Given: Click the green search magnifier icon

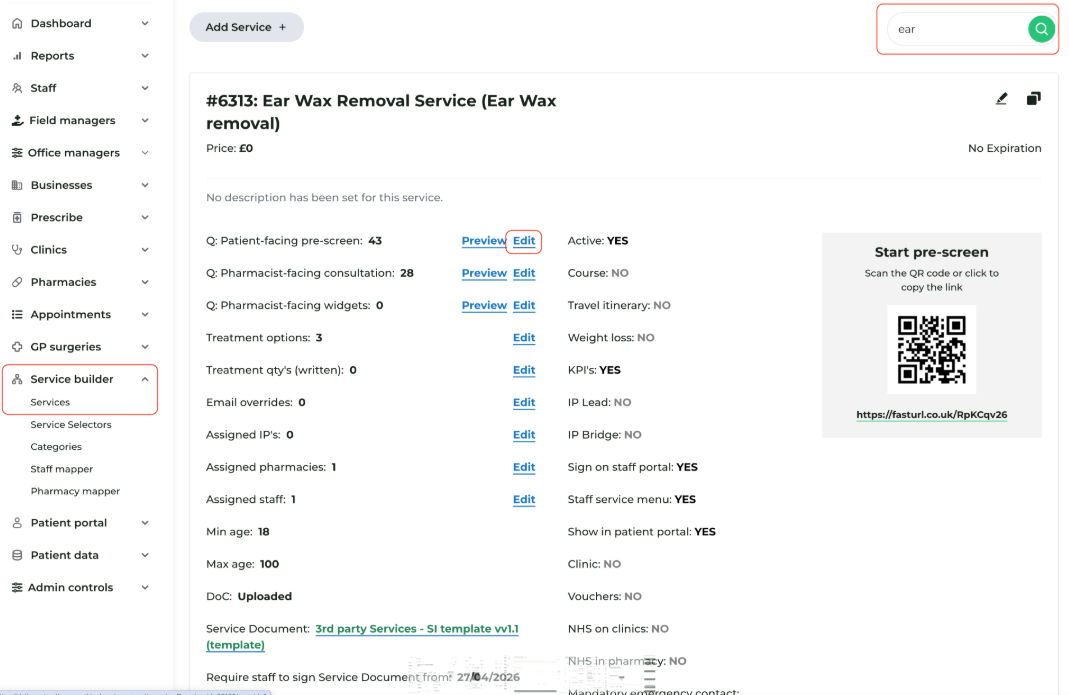Looking at the screenshot, I should click(1041, 29).
